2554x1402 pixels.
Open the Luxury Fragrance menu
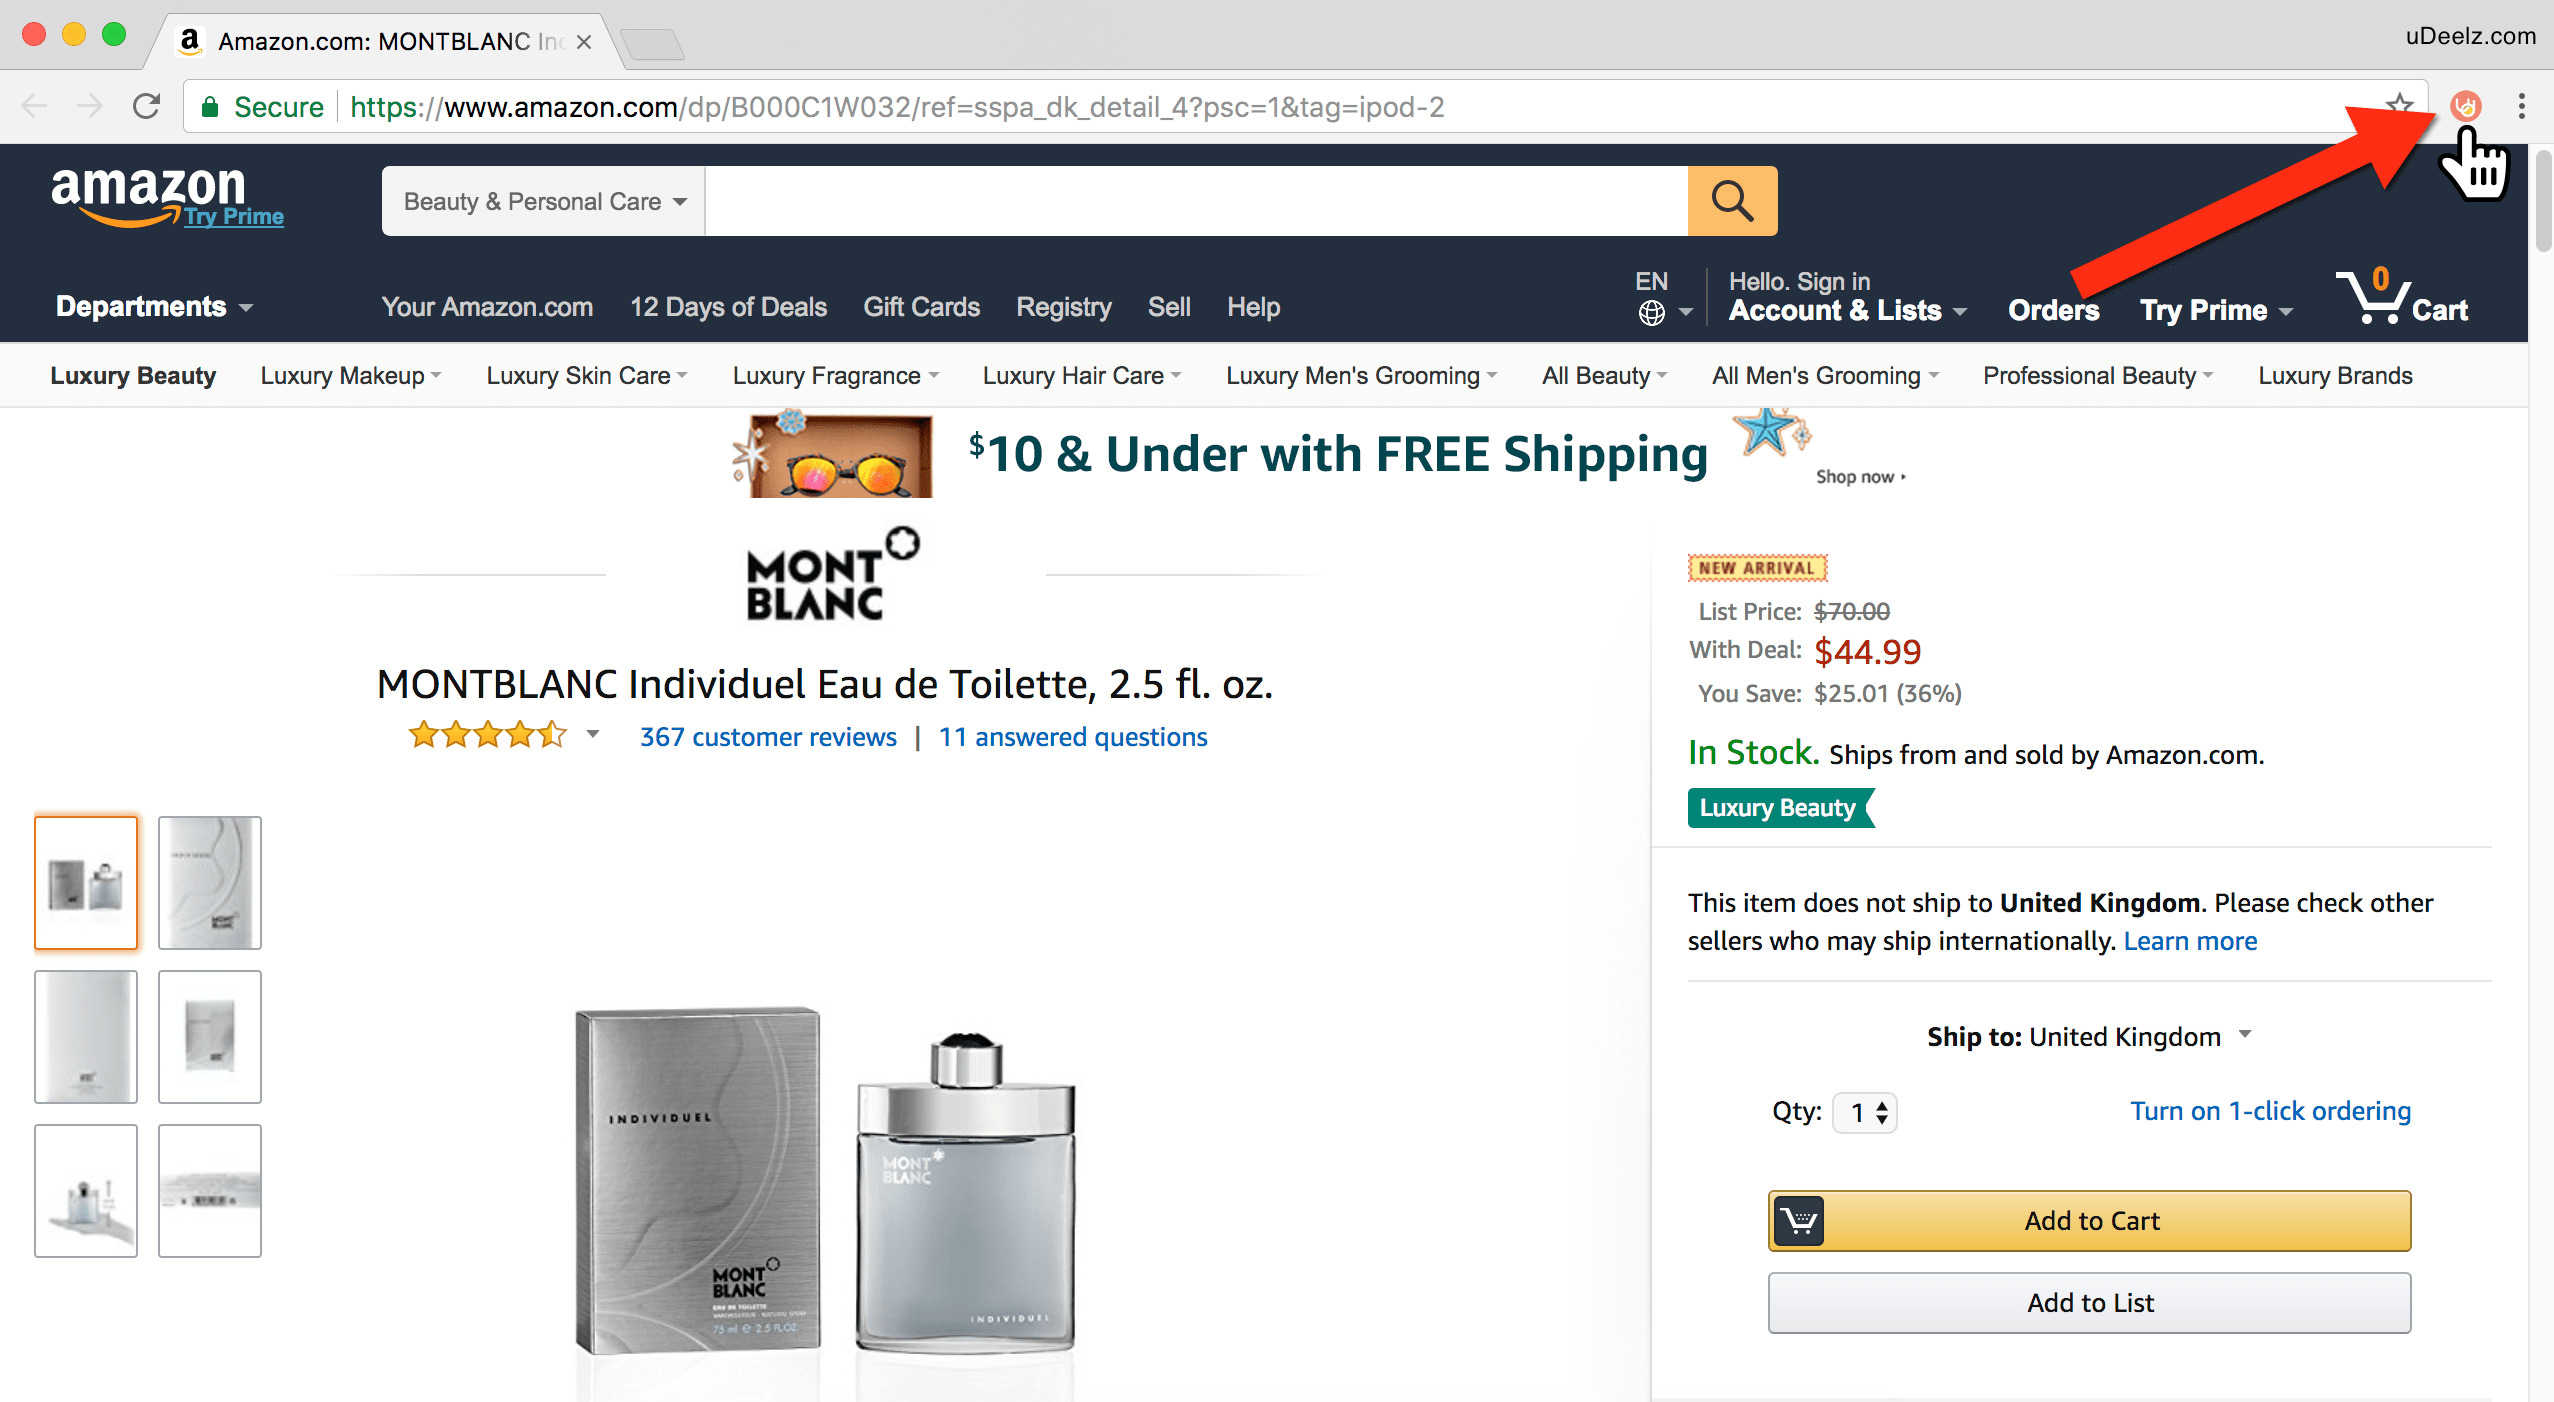pos(835,376)
